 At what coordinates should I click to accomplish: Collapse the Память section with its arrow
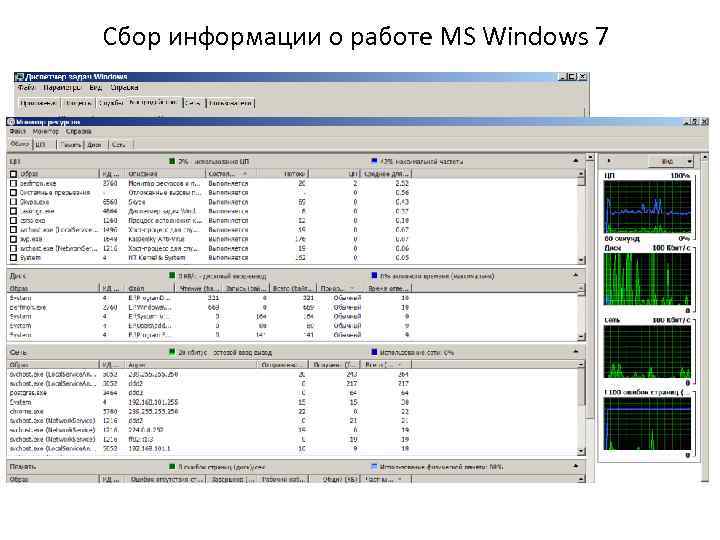pyautogui.click(x=576, y=466)
